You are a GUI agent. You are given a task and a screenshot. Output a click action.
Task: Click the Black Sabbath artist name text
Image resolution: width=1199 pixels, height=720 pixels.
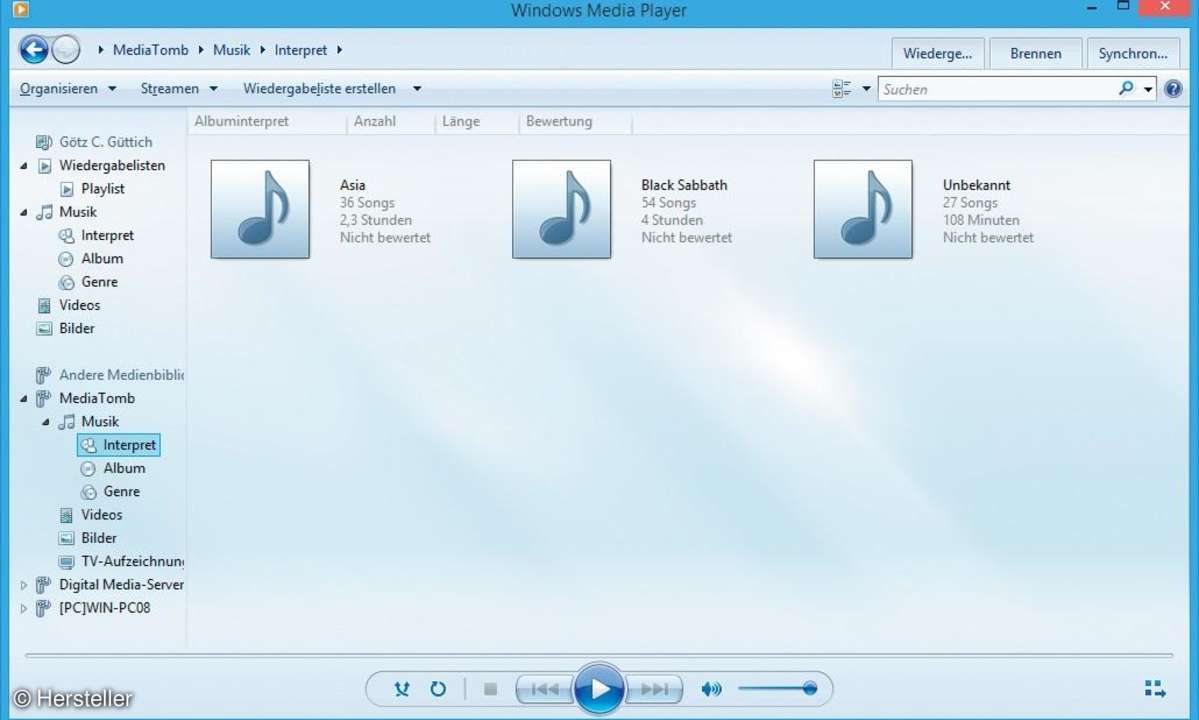pyautogui.click(x=684, y=185)
